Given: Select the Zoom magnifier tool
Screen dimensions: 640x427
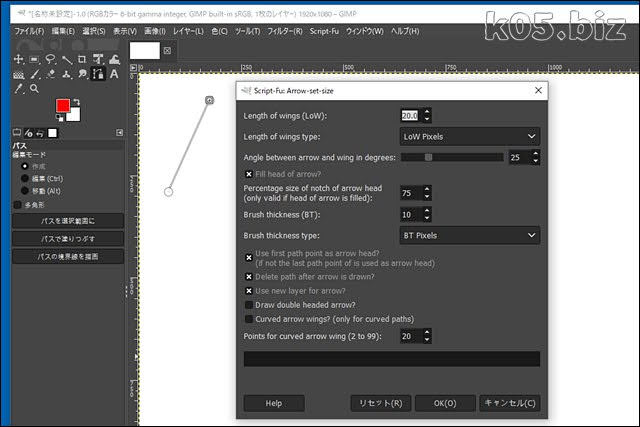Looking at the screenshot, I should point(34,89).
